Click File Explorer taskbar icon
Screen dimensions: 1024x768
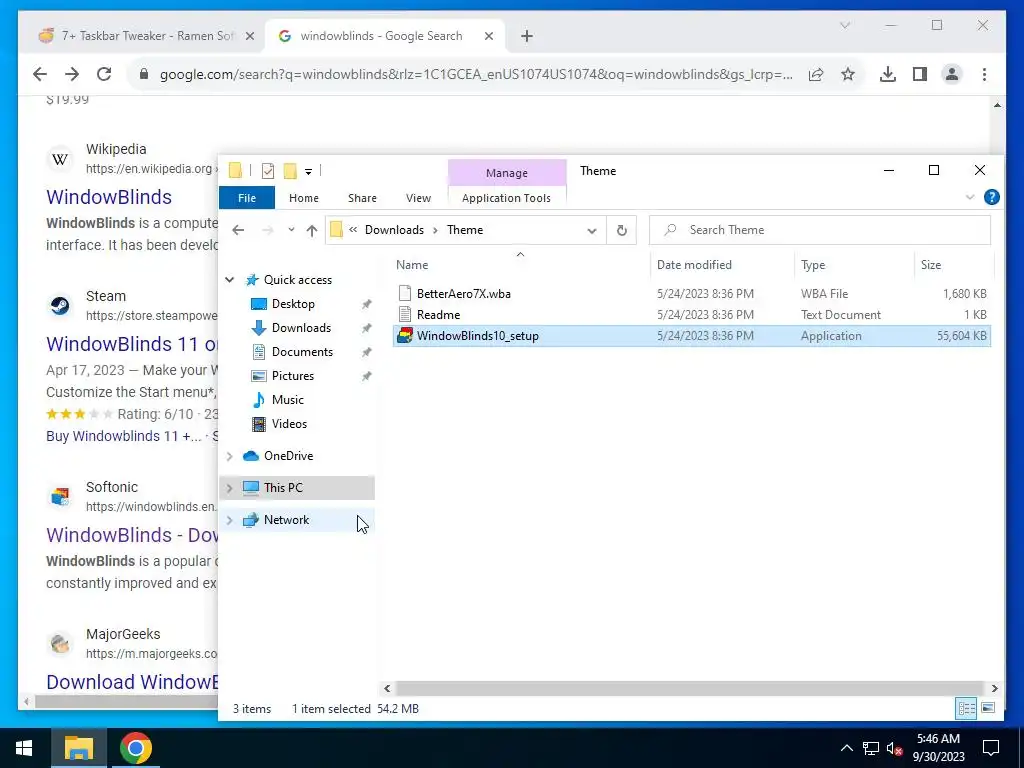pos(79,748)
